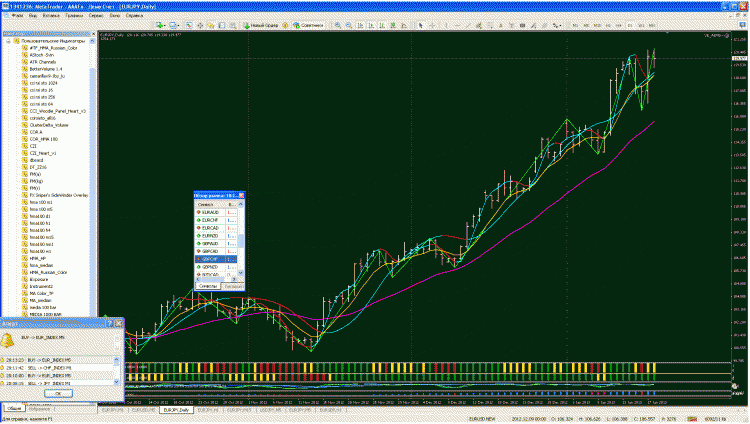Open the Strategy Tester toolbar icon
The image size is (750, 424).
[233, 25]
